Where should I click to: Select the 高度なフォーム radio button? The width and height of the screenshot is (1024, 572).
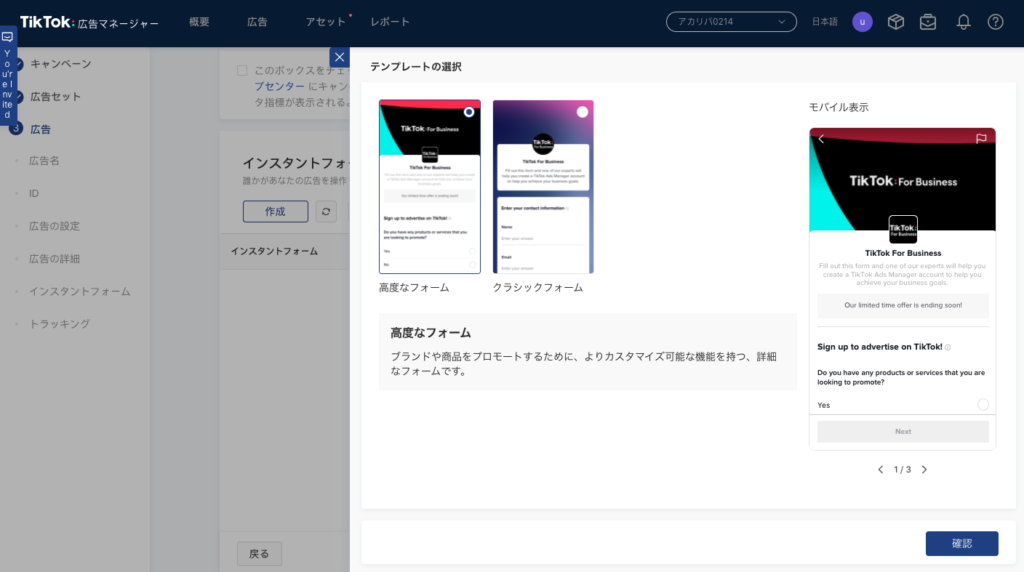(x=469, y=112)
